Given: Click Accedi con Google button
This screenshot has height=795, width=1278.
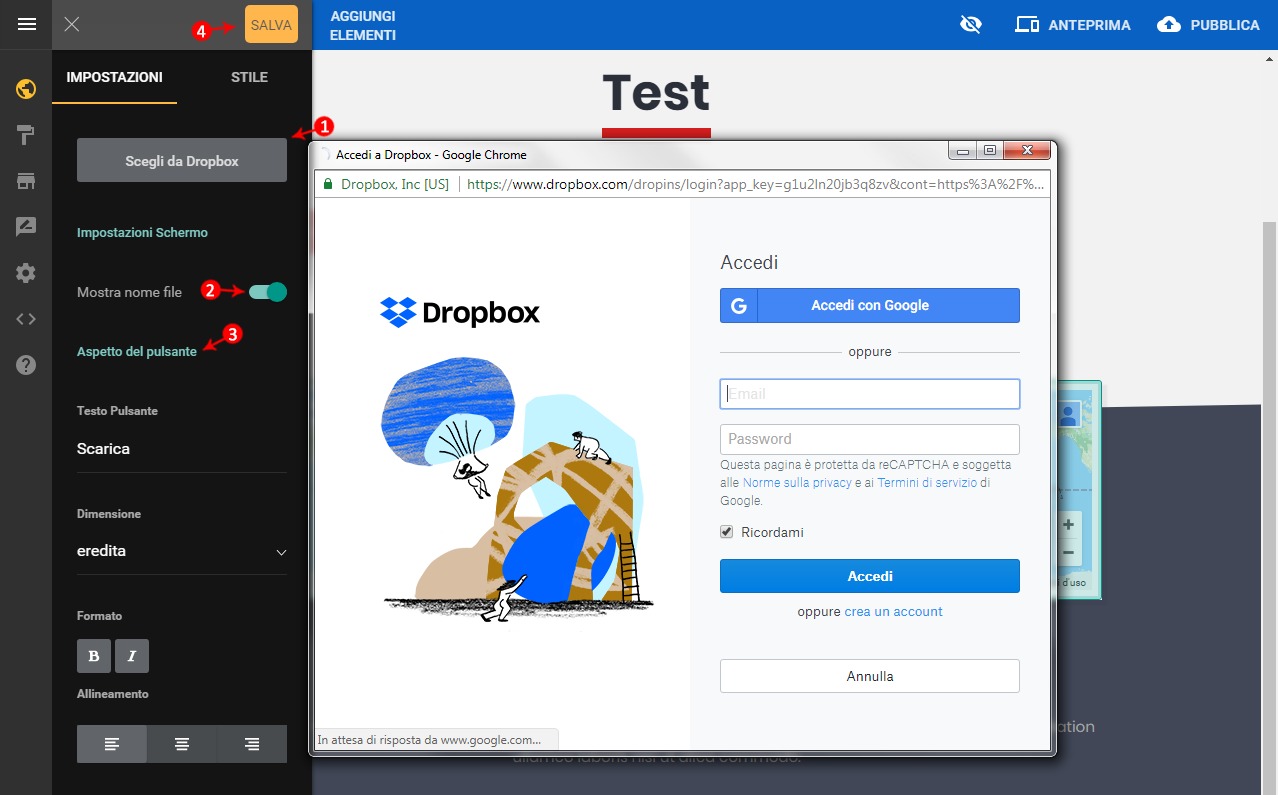Looking at the screenshot, I should coord(870,306).
